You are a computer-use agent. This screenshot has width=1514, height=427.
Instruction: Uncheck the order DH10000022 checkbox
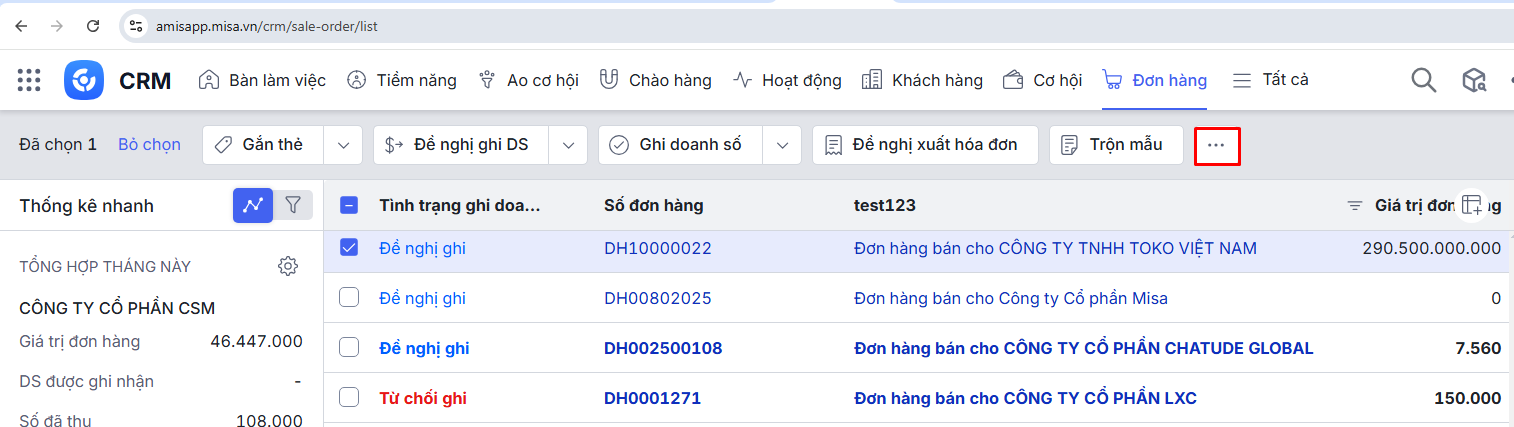349,248
